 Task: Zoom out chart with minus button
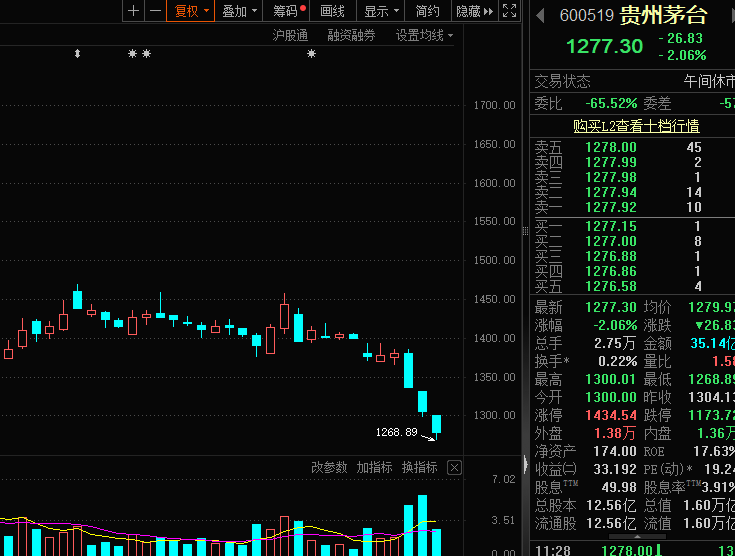(x=156, y=11)
